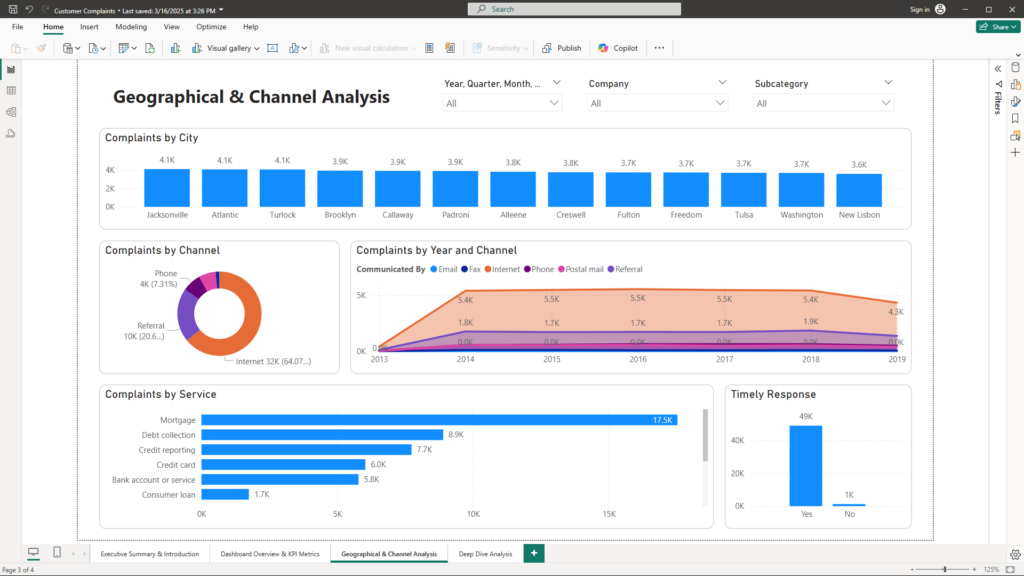Viewport: 1024px width, 576px height.
Task: Open the Data pane icon
Action: [x=1015, y=67]
